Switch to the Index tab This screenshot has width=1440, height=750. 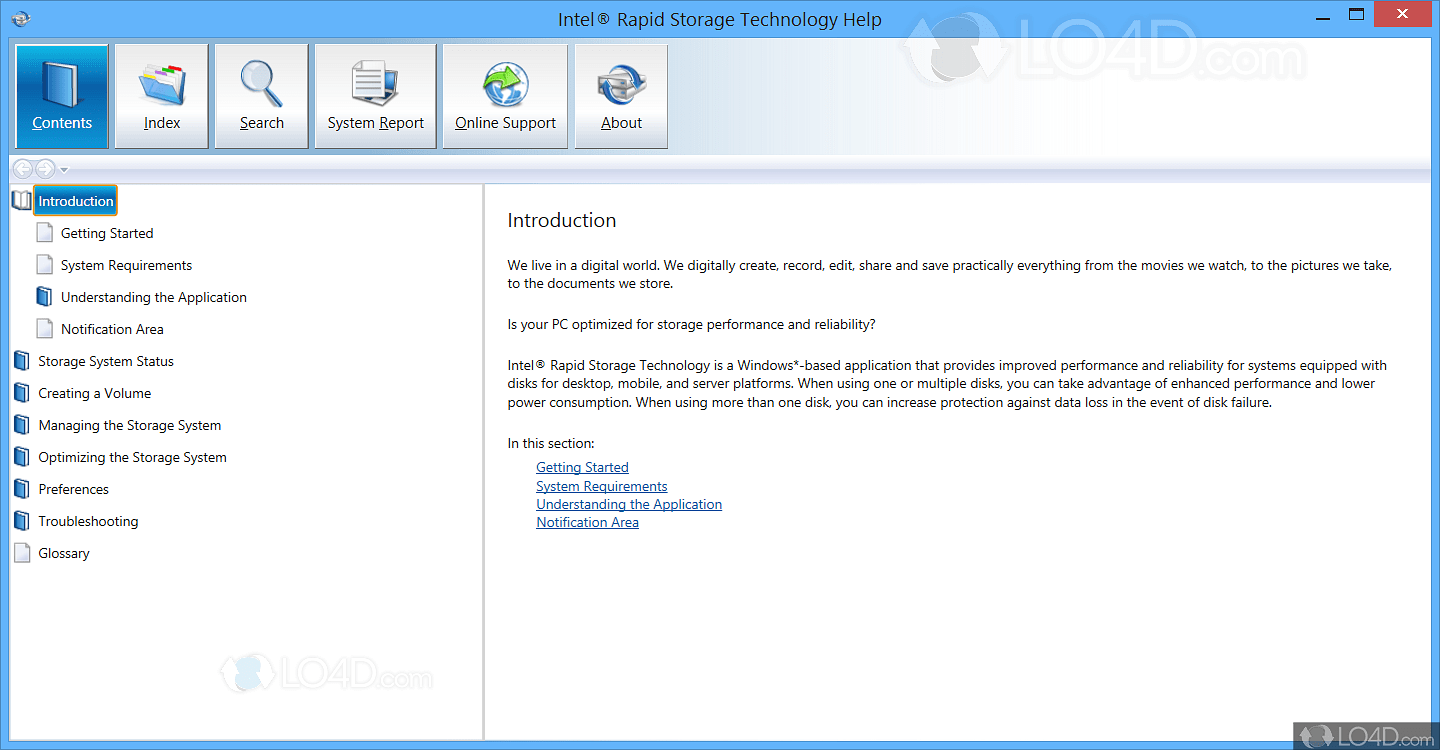click(162, 96)
